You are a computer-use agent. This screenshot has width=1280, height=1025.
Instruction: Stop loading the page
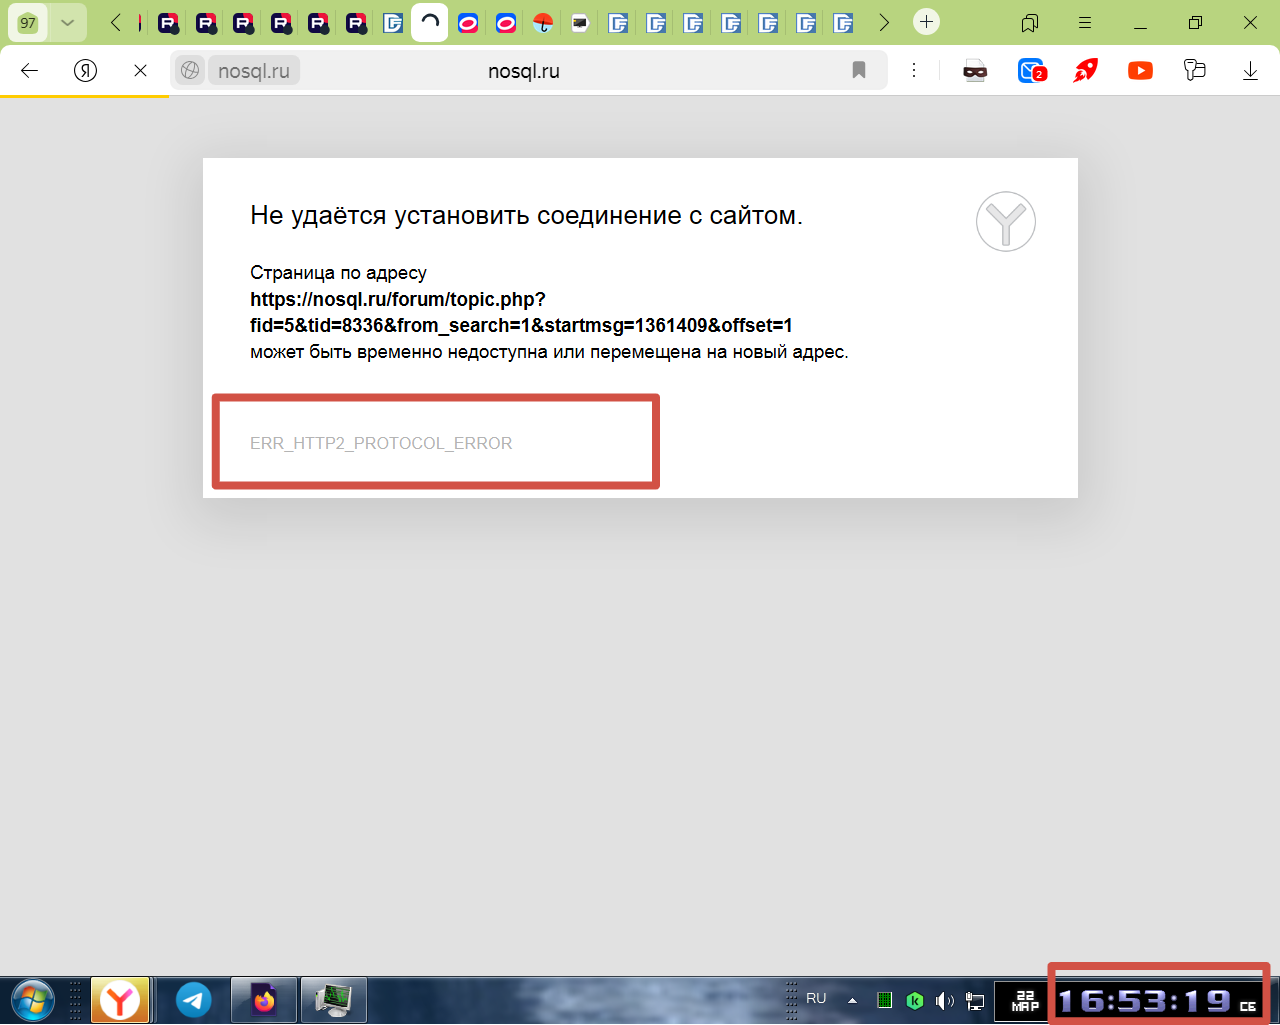coord(140,70)
